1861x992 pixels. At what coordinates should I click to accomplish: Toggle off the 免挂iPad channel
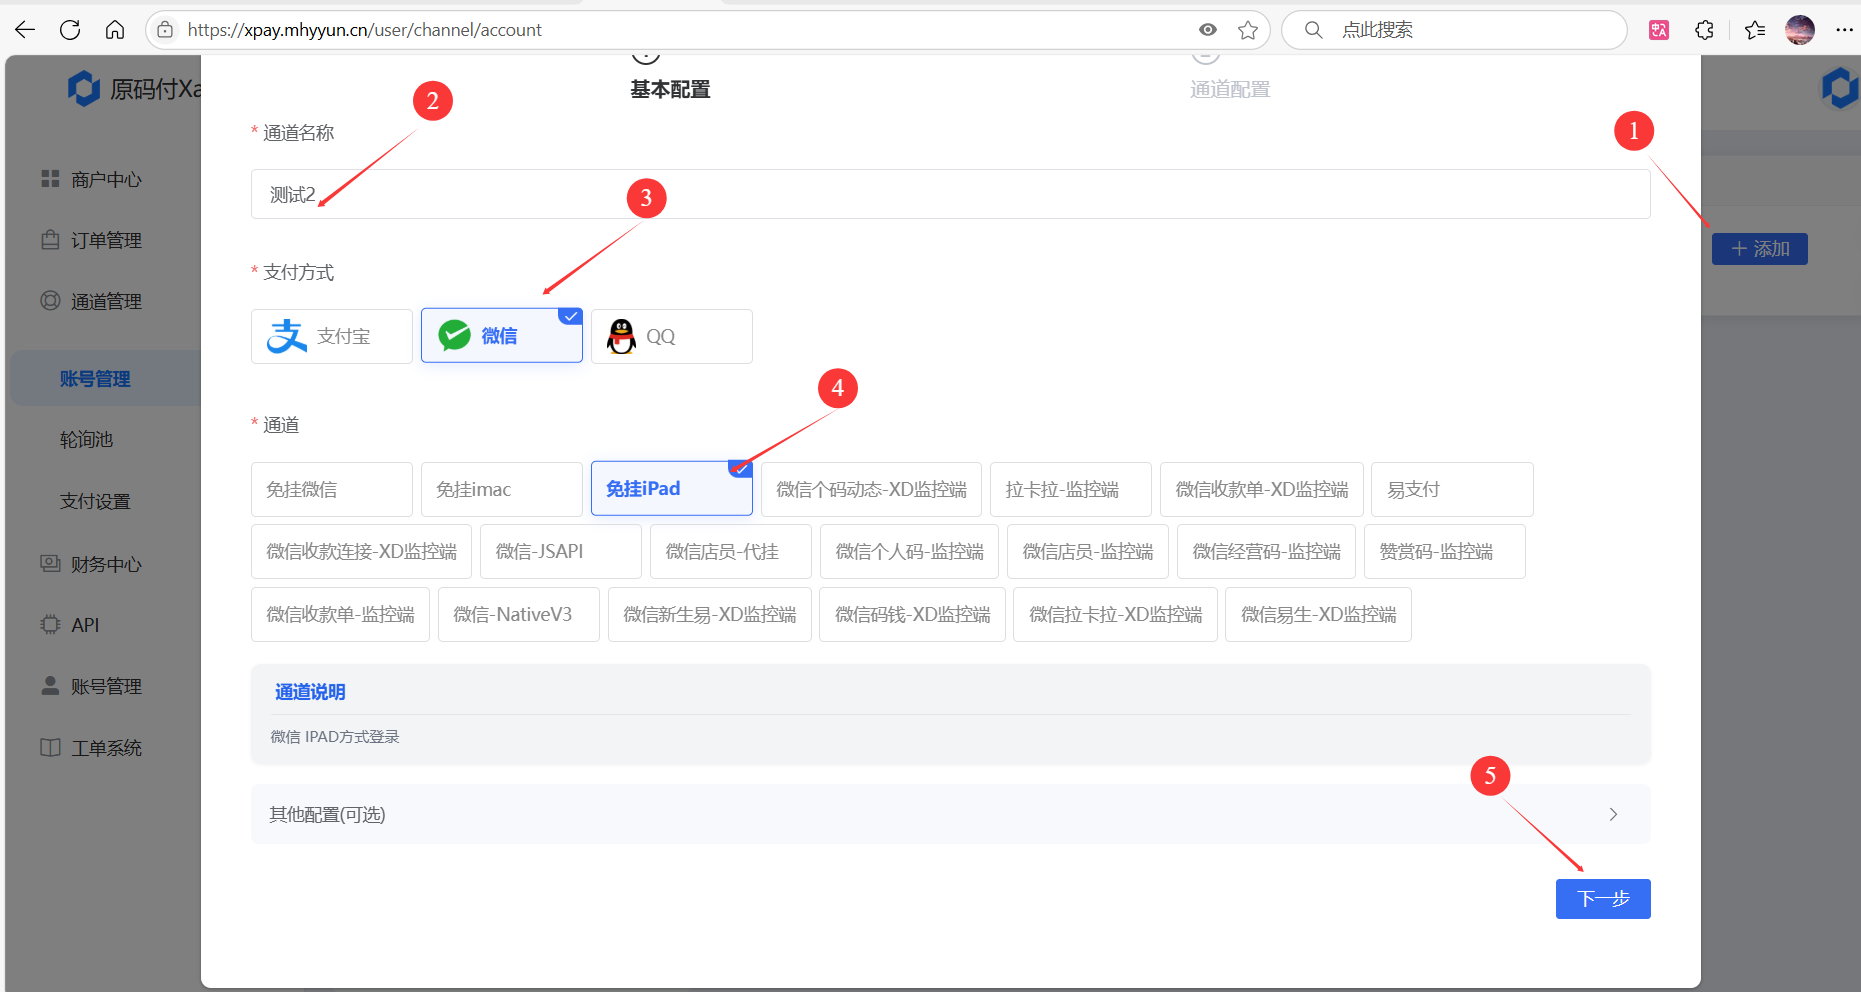[x=671, y=488]
